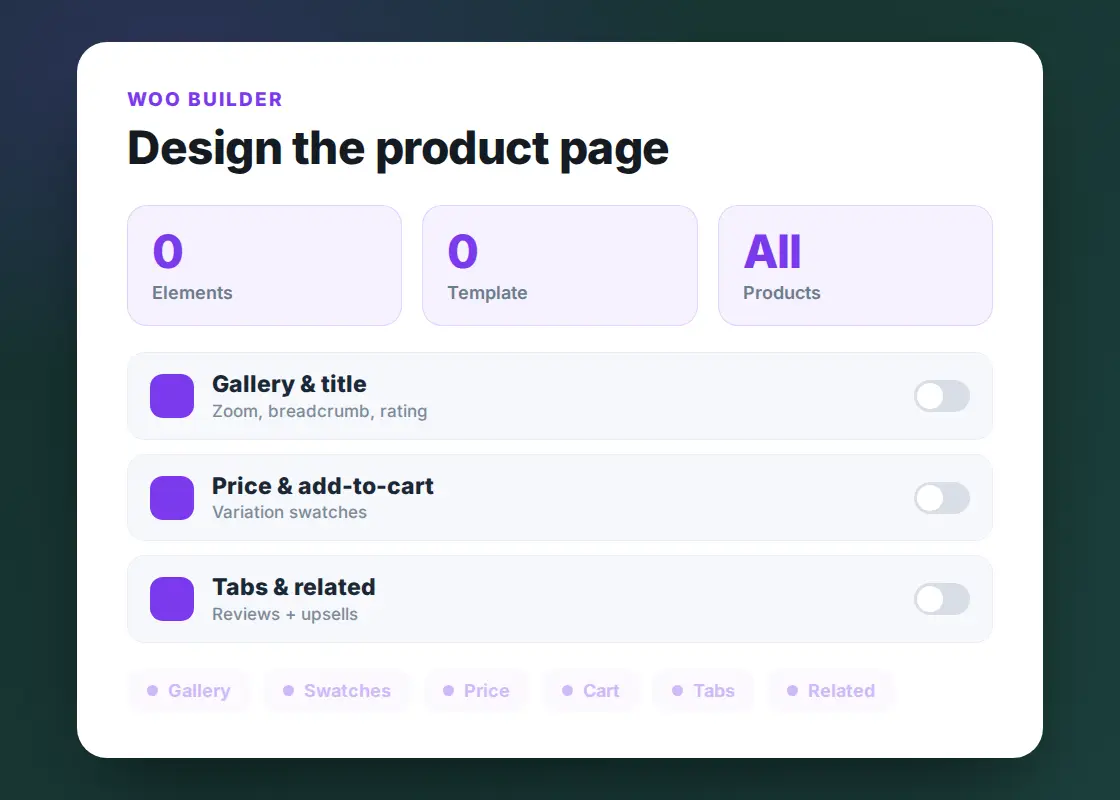Click the purple Gallery & title icon
Viewport: 1120px width, 800px height.
click(172, 396)
